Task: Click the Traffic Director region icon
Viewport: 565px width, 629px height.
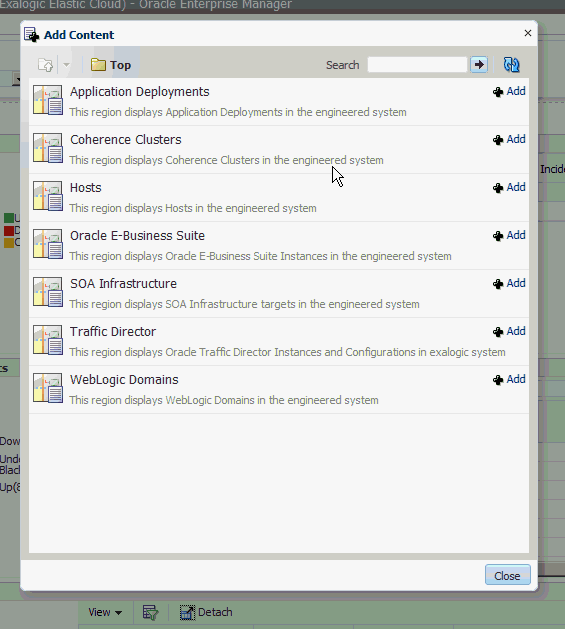Action: pyautogui.click(x=47, y=340)
